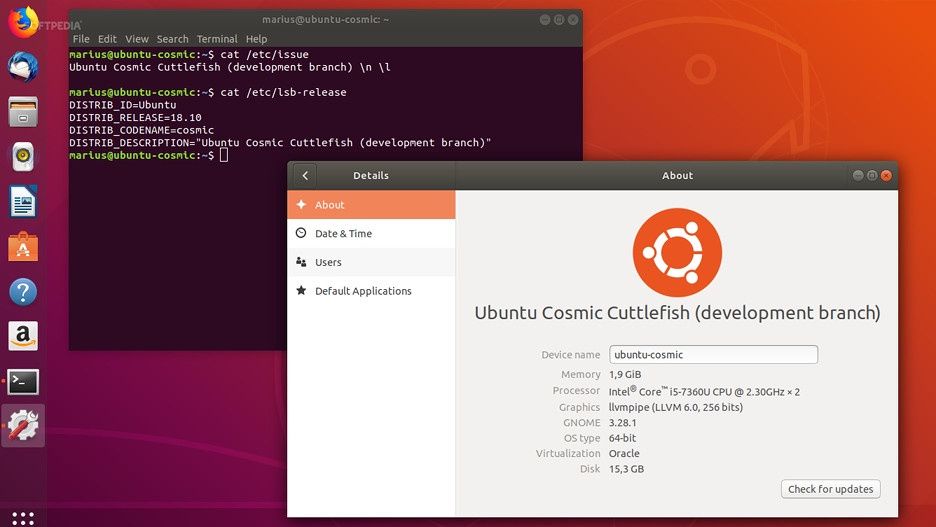Maximize the terminal window
This screenshot has height=527, width=936.
[x=559, y=20]
